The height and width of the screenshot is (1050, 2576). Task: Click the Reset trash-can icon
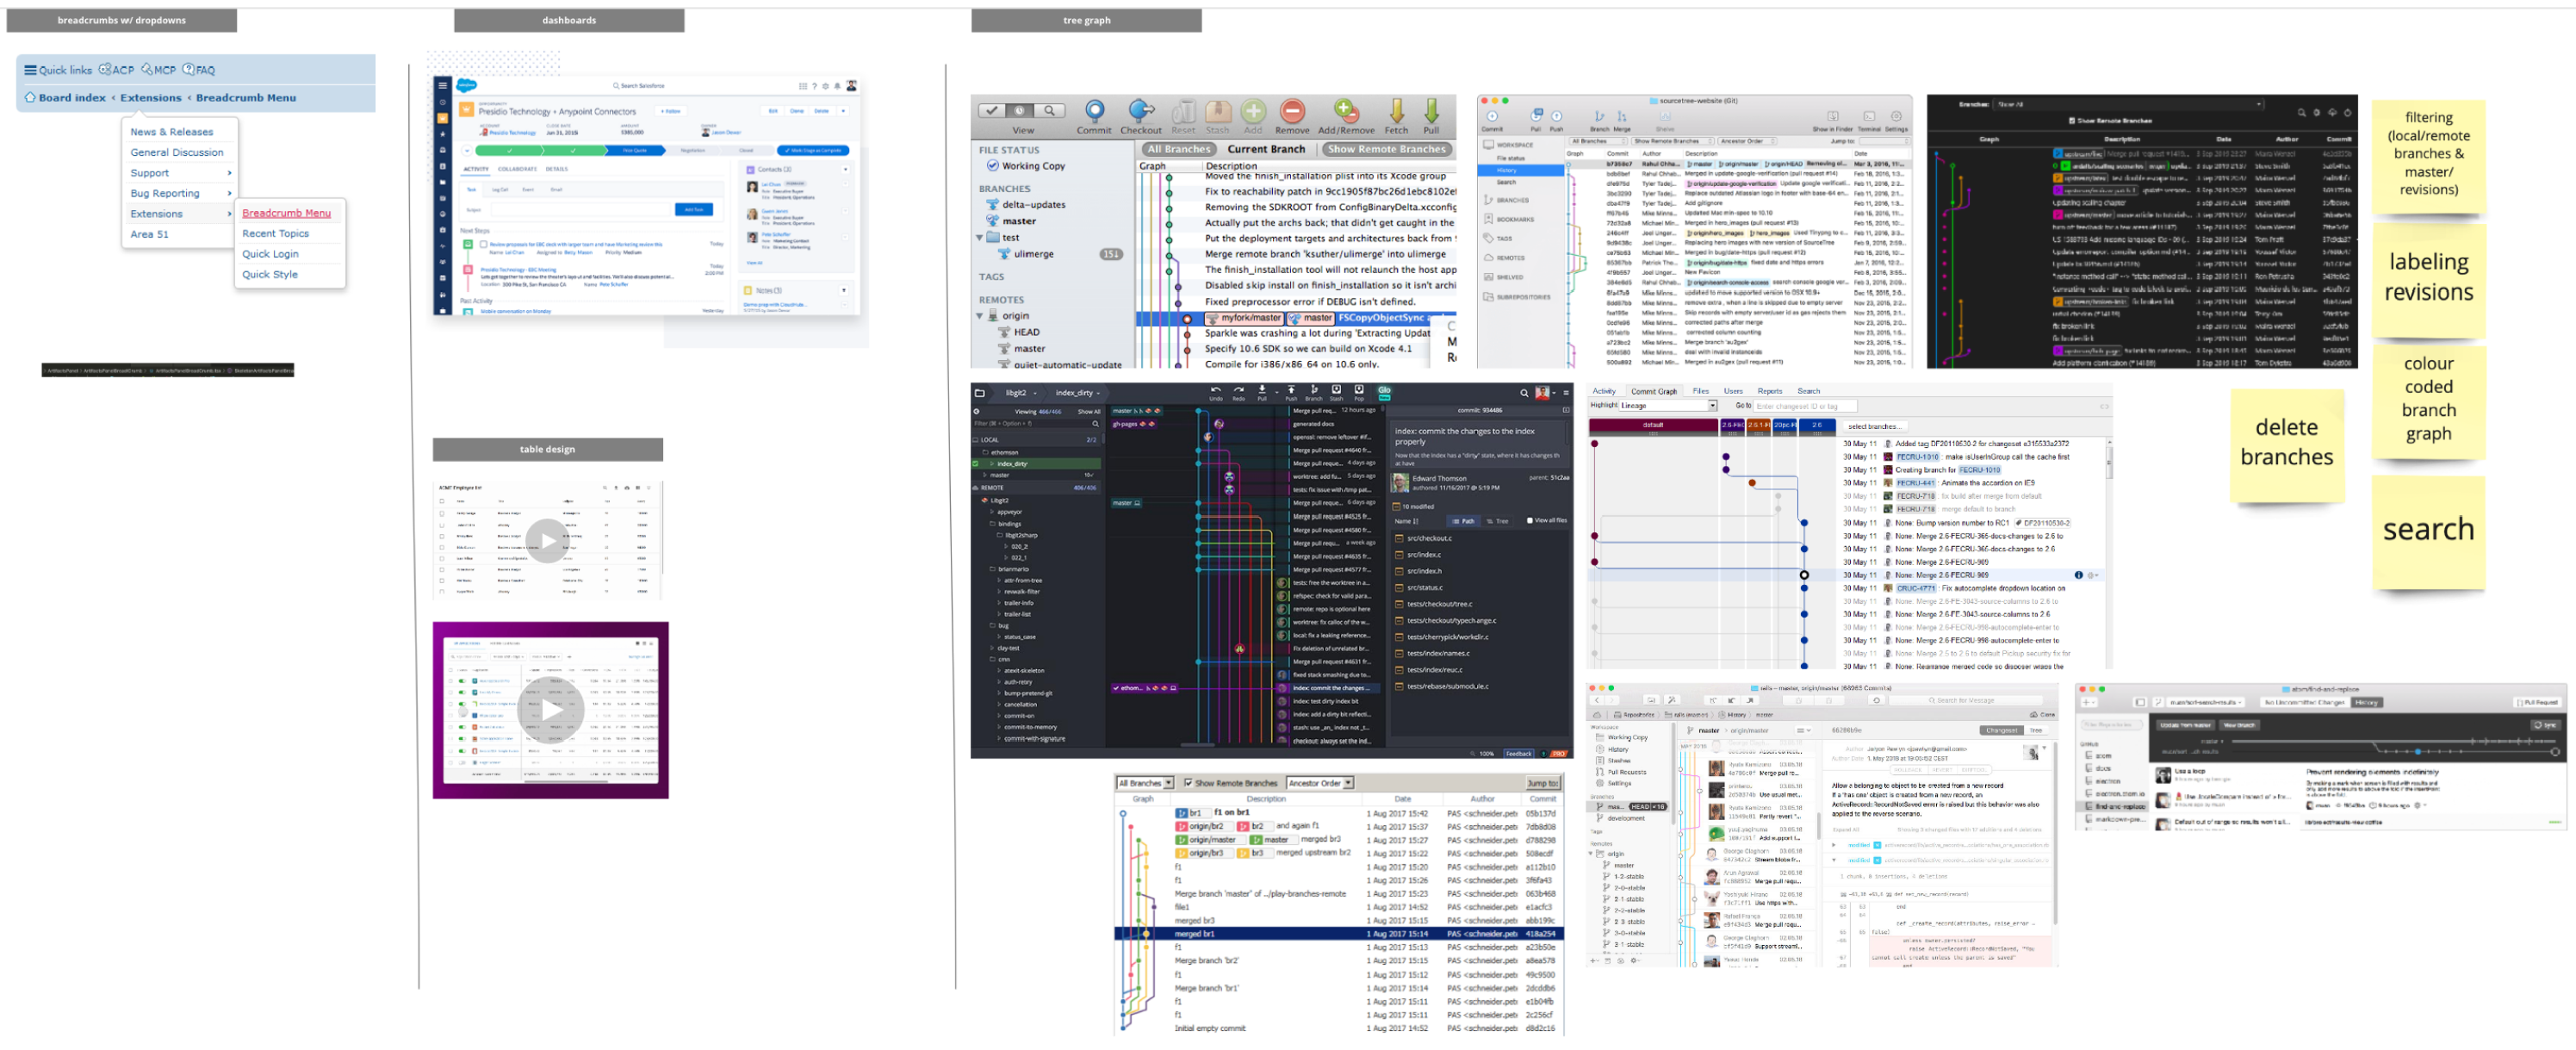click(1183, 111)
